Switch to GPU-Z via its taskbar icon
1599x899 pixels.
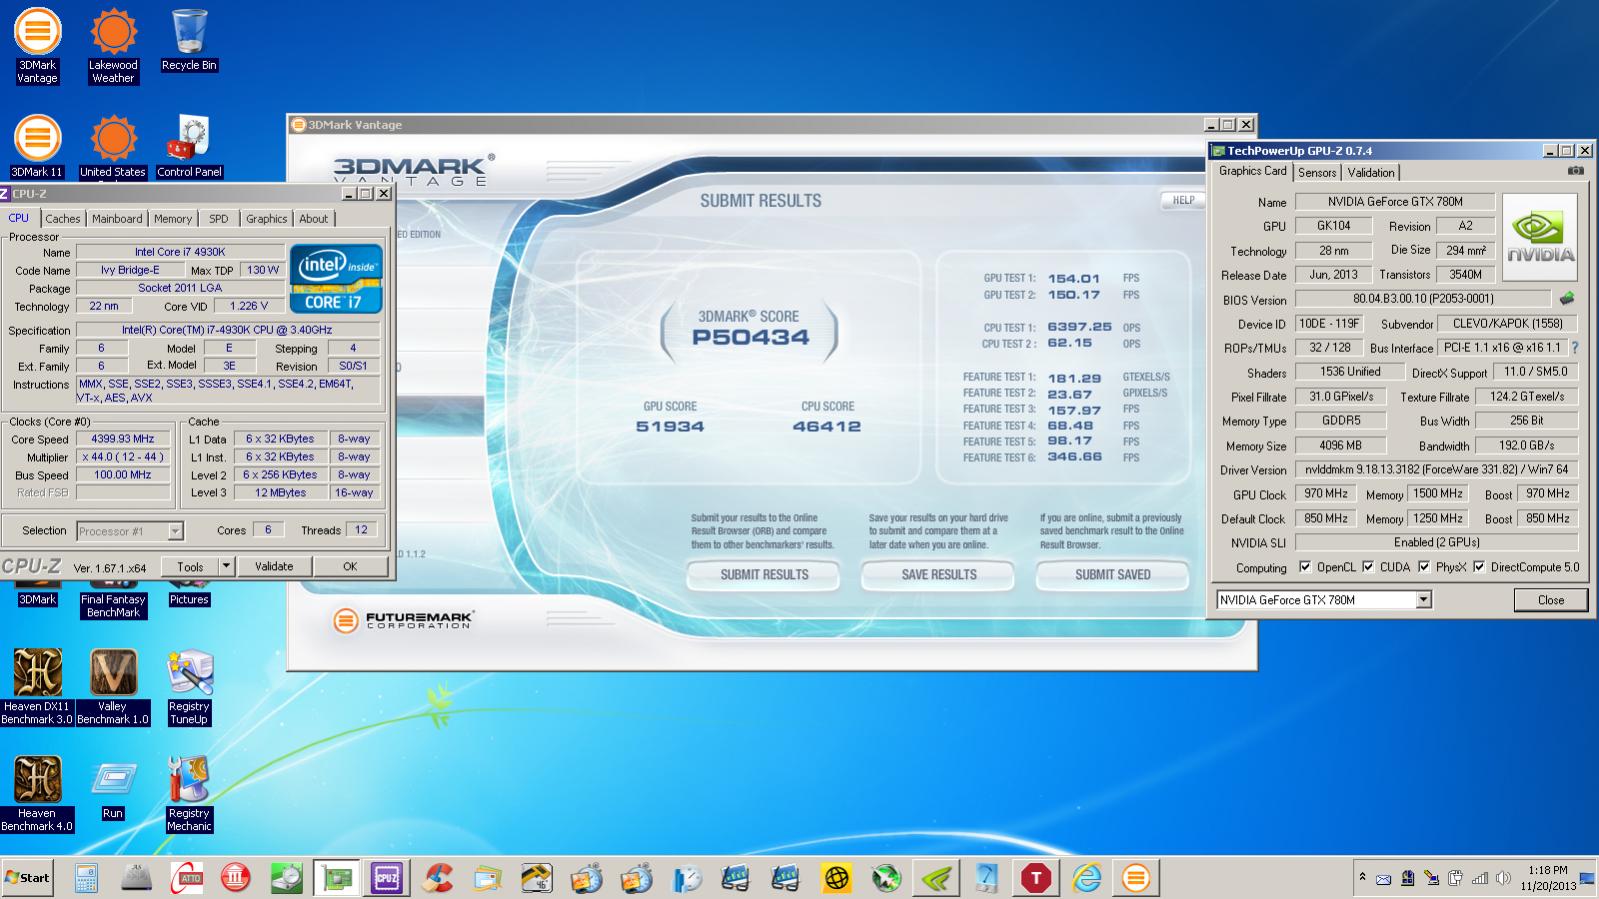click(336, 878)
